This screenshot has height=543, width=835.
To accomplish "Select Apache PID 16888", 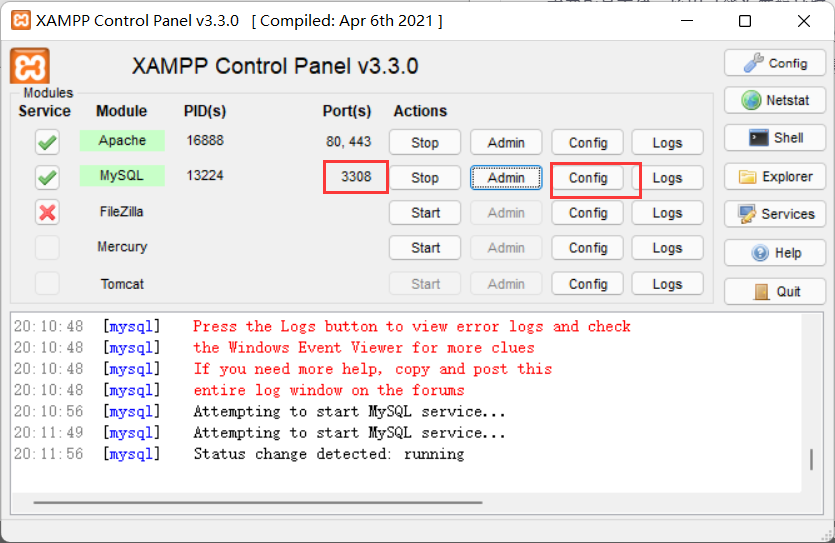I will click(205, 141).
